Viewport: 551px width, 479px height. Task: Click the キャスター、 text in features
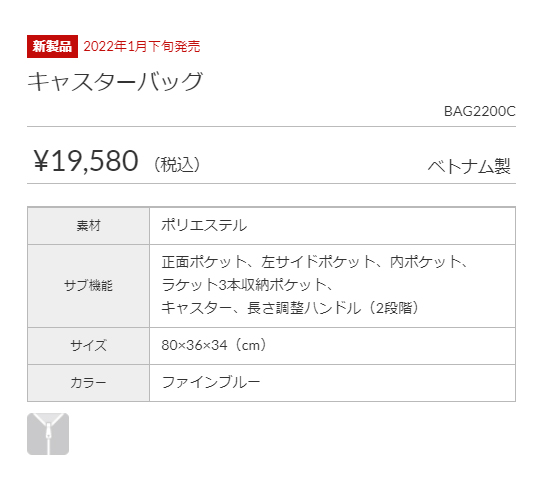[x=201, y=308]
